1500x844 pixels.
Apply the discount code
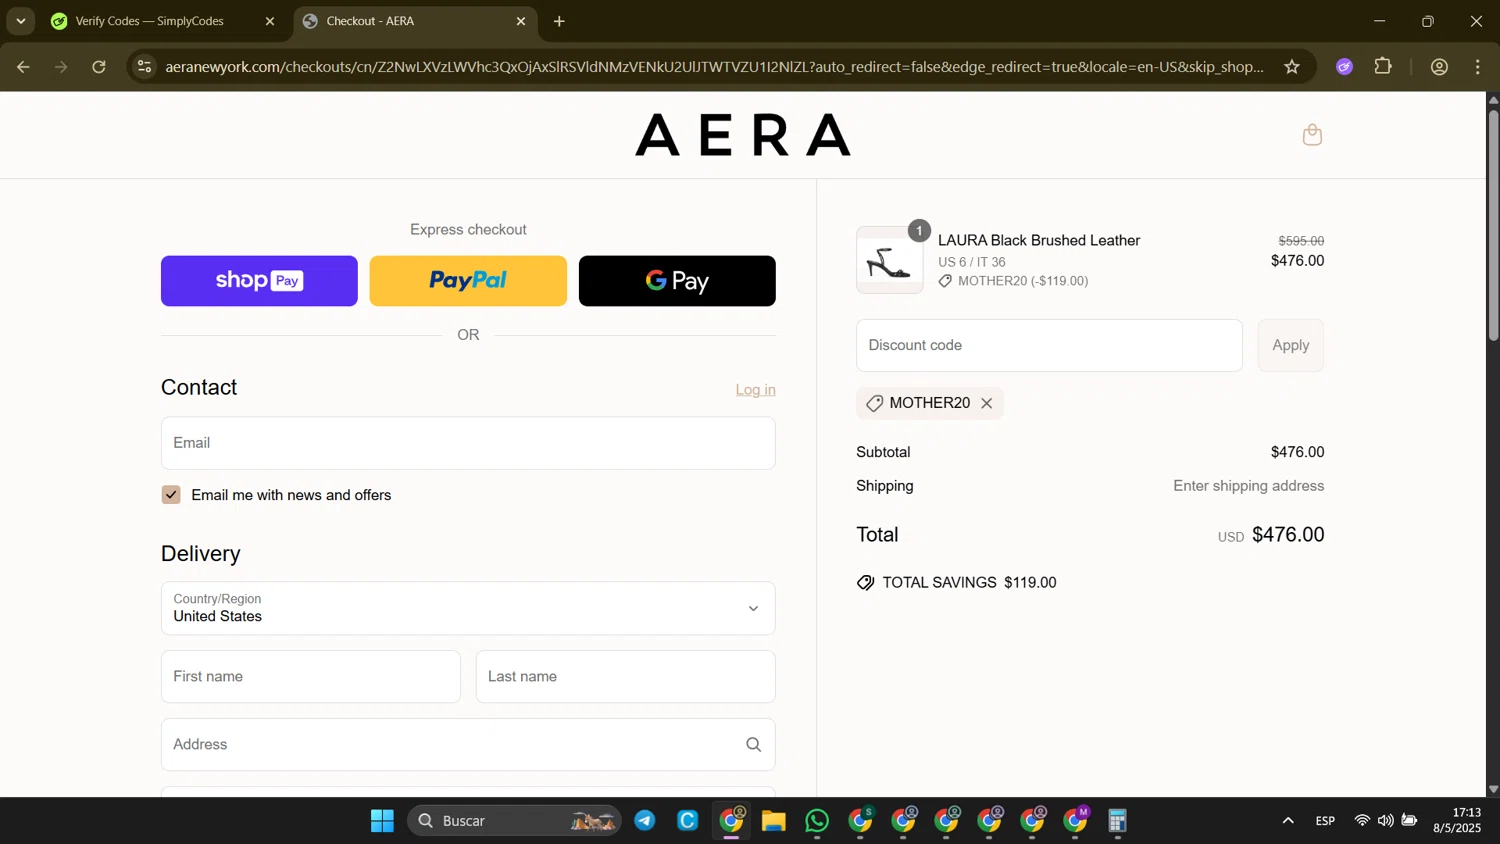coord(1290,345)
